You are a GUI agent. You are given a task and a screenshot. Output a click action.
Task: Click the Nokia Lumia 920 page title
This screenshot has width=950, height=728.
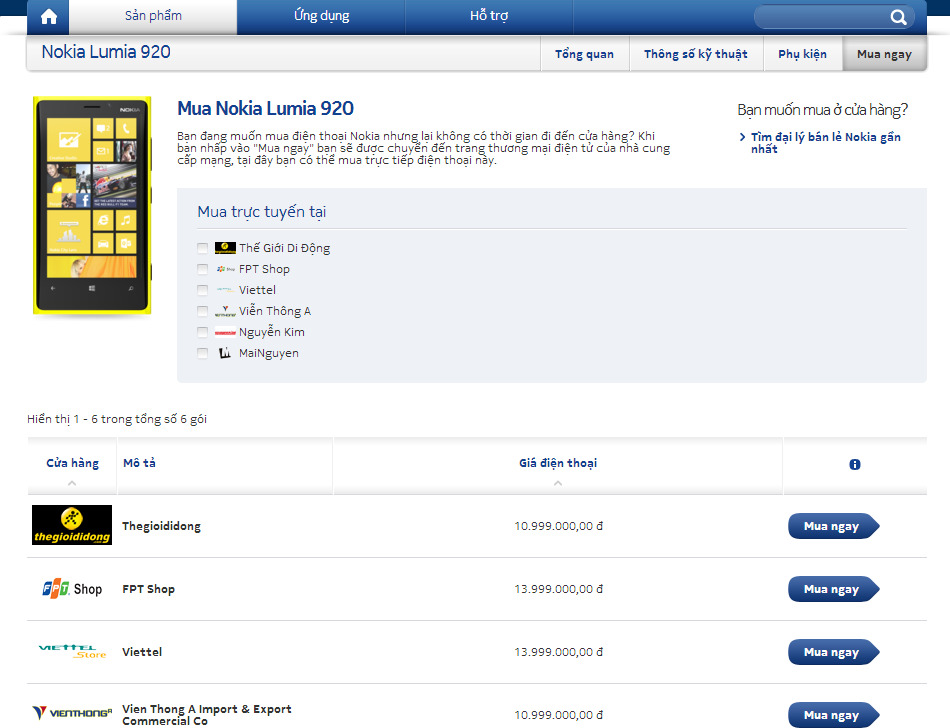pyautogui.click(x=106, y=52)
